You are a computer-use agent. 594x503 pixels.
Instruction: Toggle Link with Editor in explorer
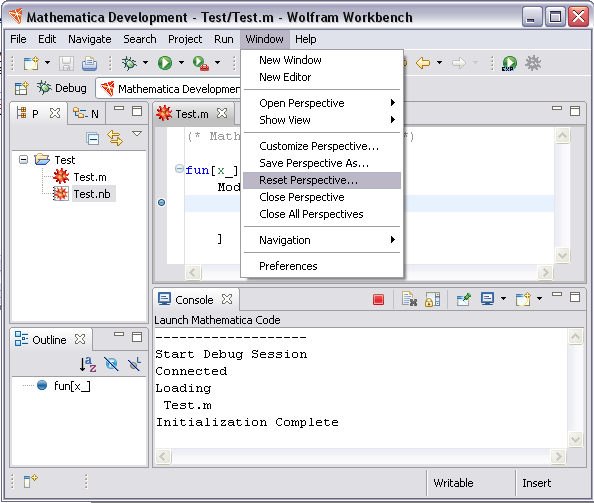click(x=115, y=138)
